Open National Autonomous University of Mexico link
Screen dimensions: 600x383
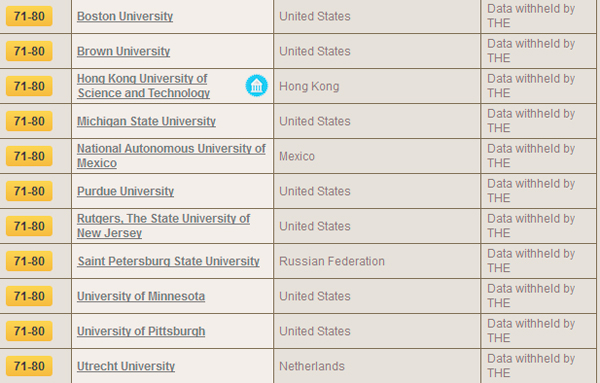point(171,156)
